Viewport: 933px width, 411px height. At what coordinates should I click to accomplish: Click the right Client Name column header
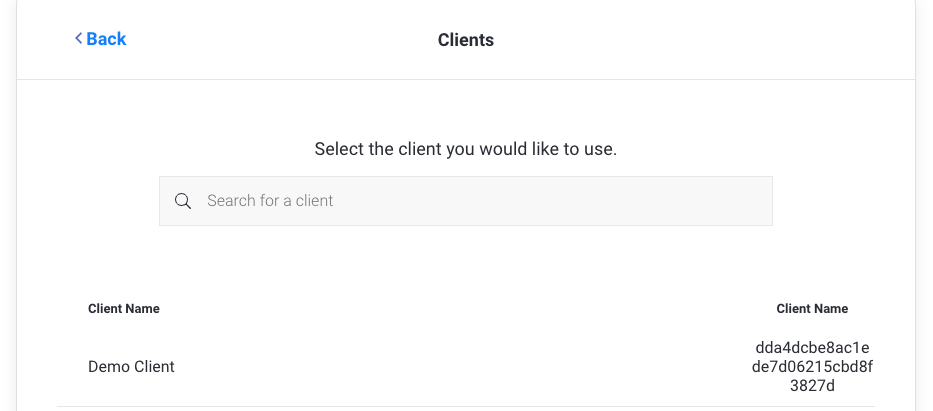(x=811, y=309)
